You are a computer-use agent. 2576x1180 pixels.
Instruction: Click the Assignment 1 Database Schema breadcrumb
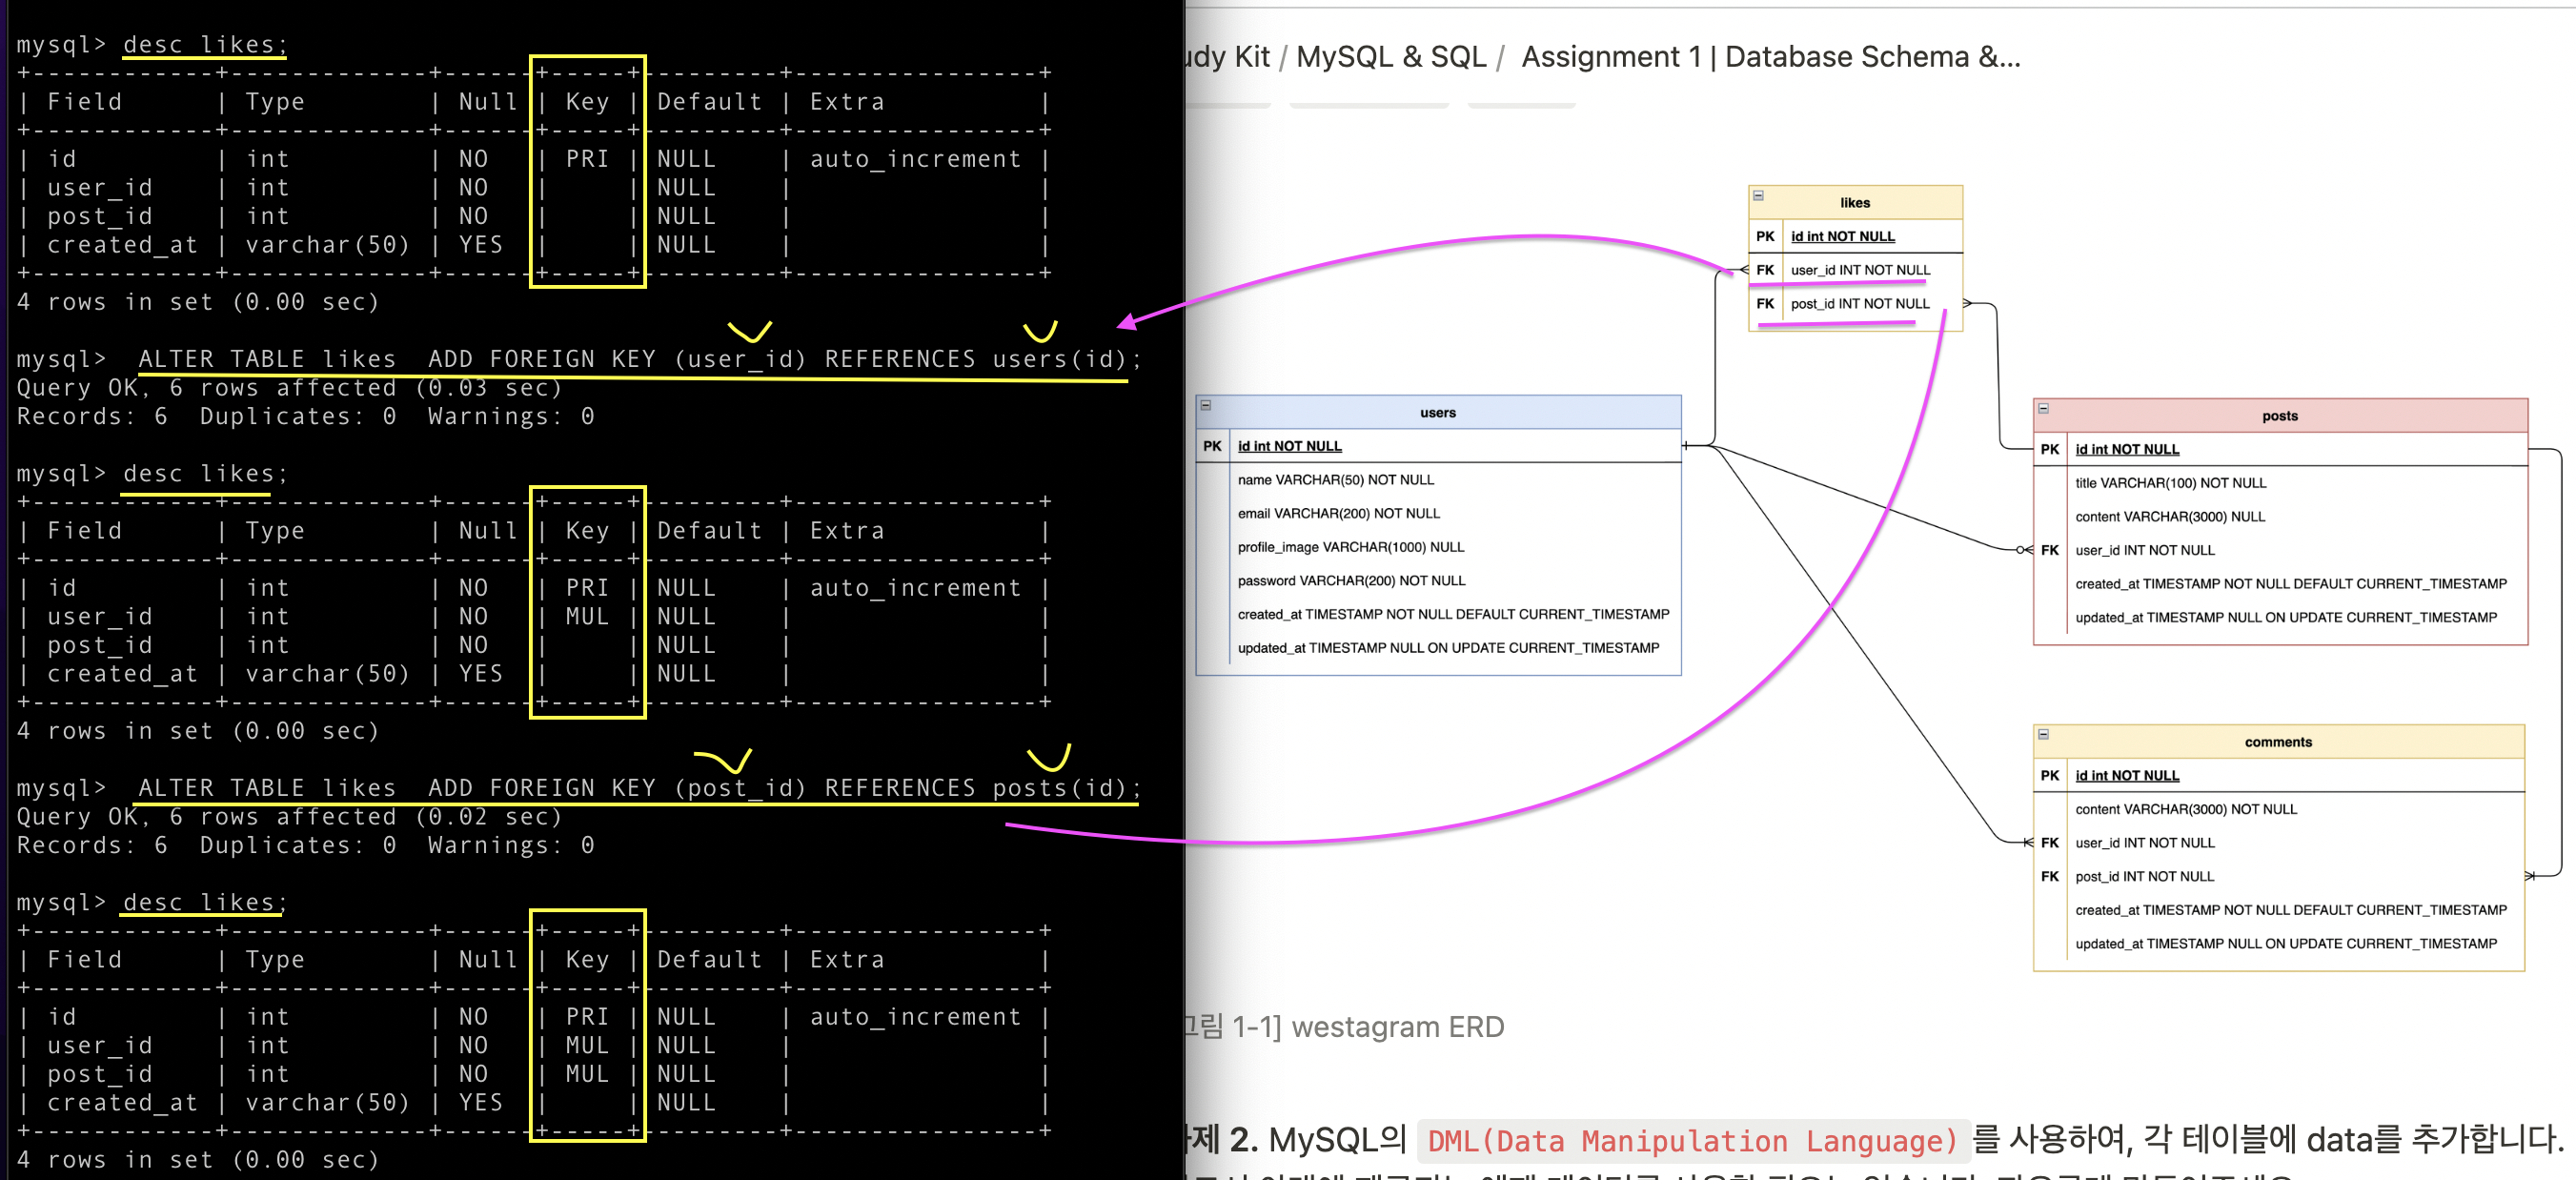(x=1769, y=57)
